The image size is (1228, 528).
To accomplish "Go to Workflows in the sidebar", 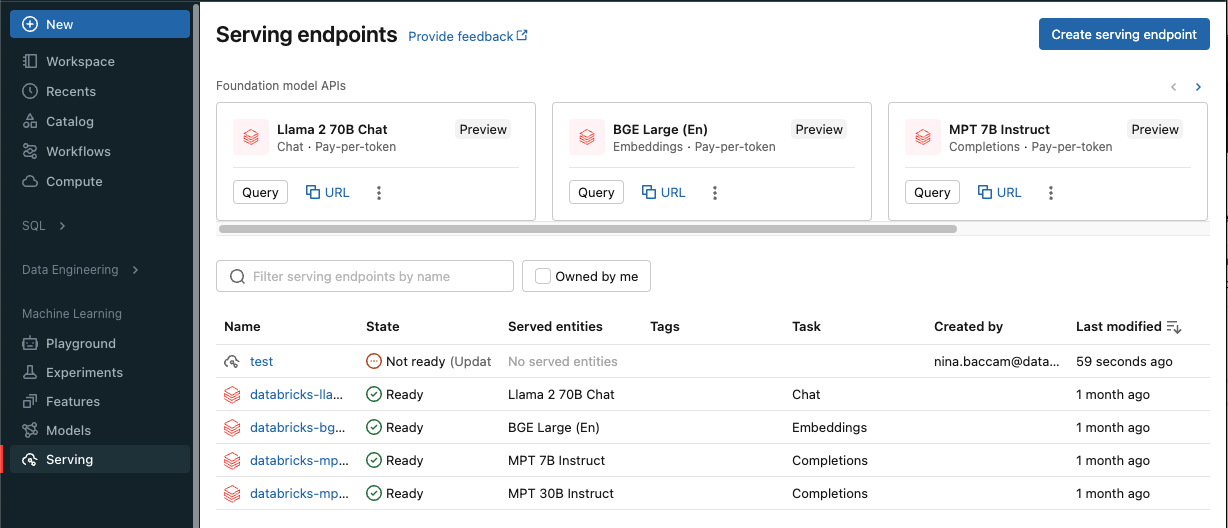I will (x=78, y=152).
